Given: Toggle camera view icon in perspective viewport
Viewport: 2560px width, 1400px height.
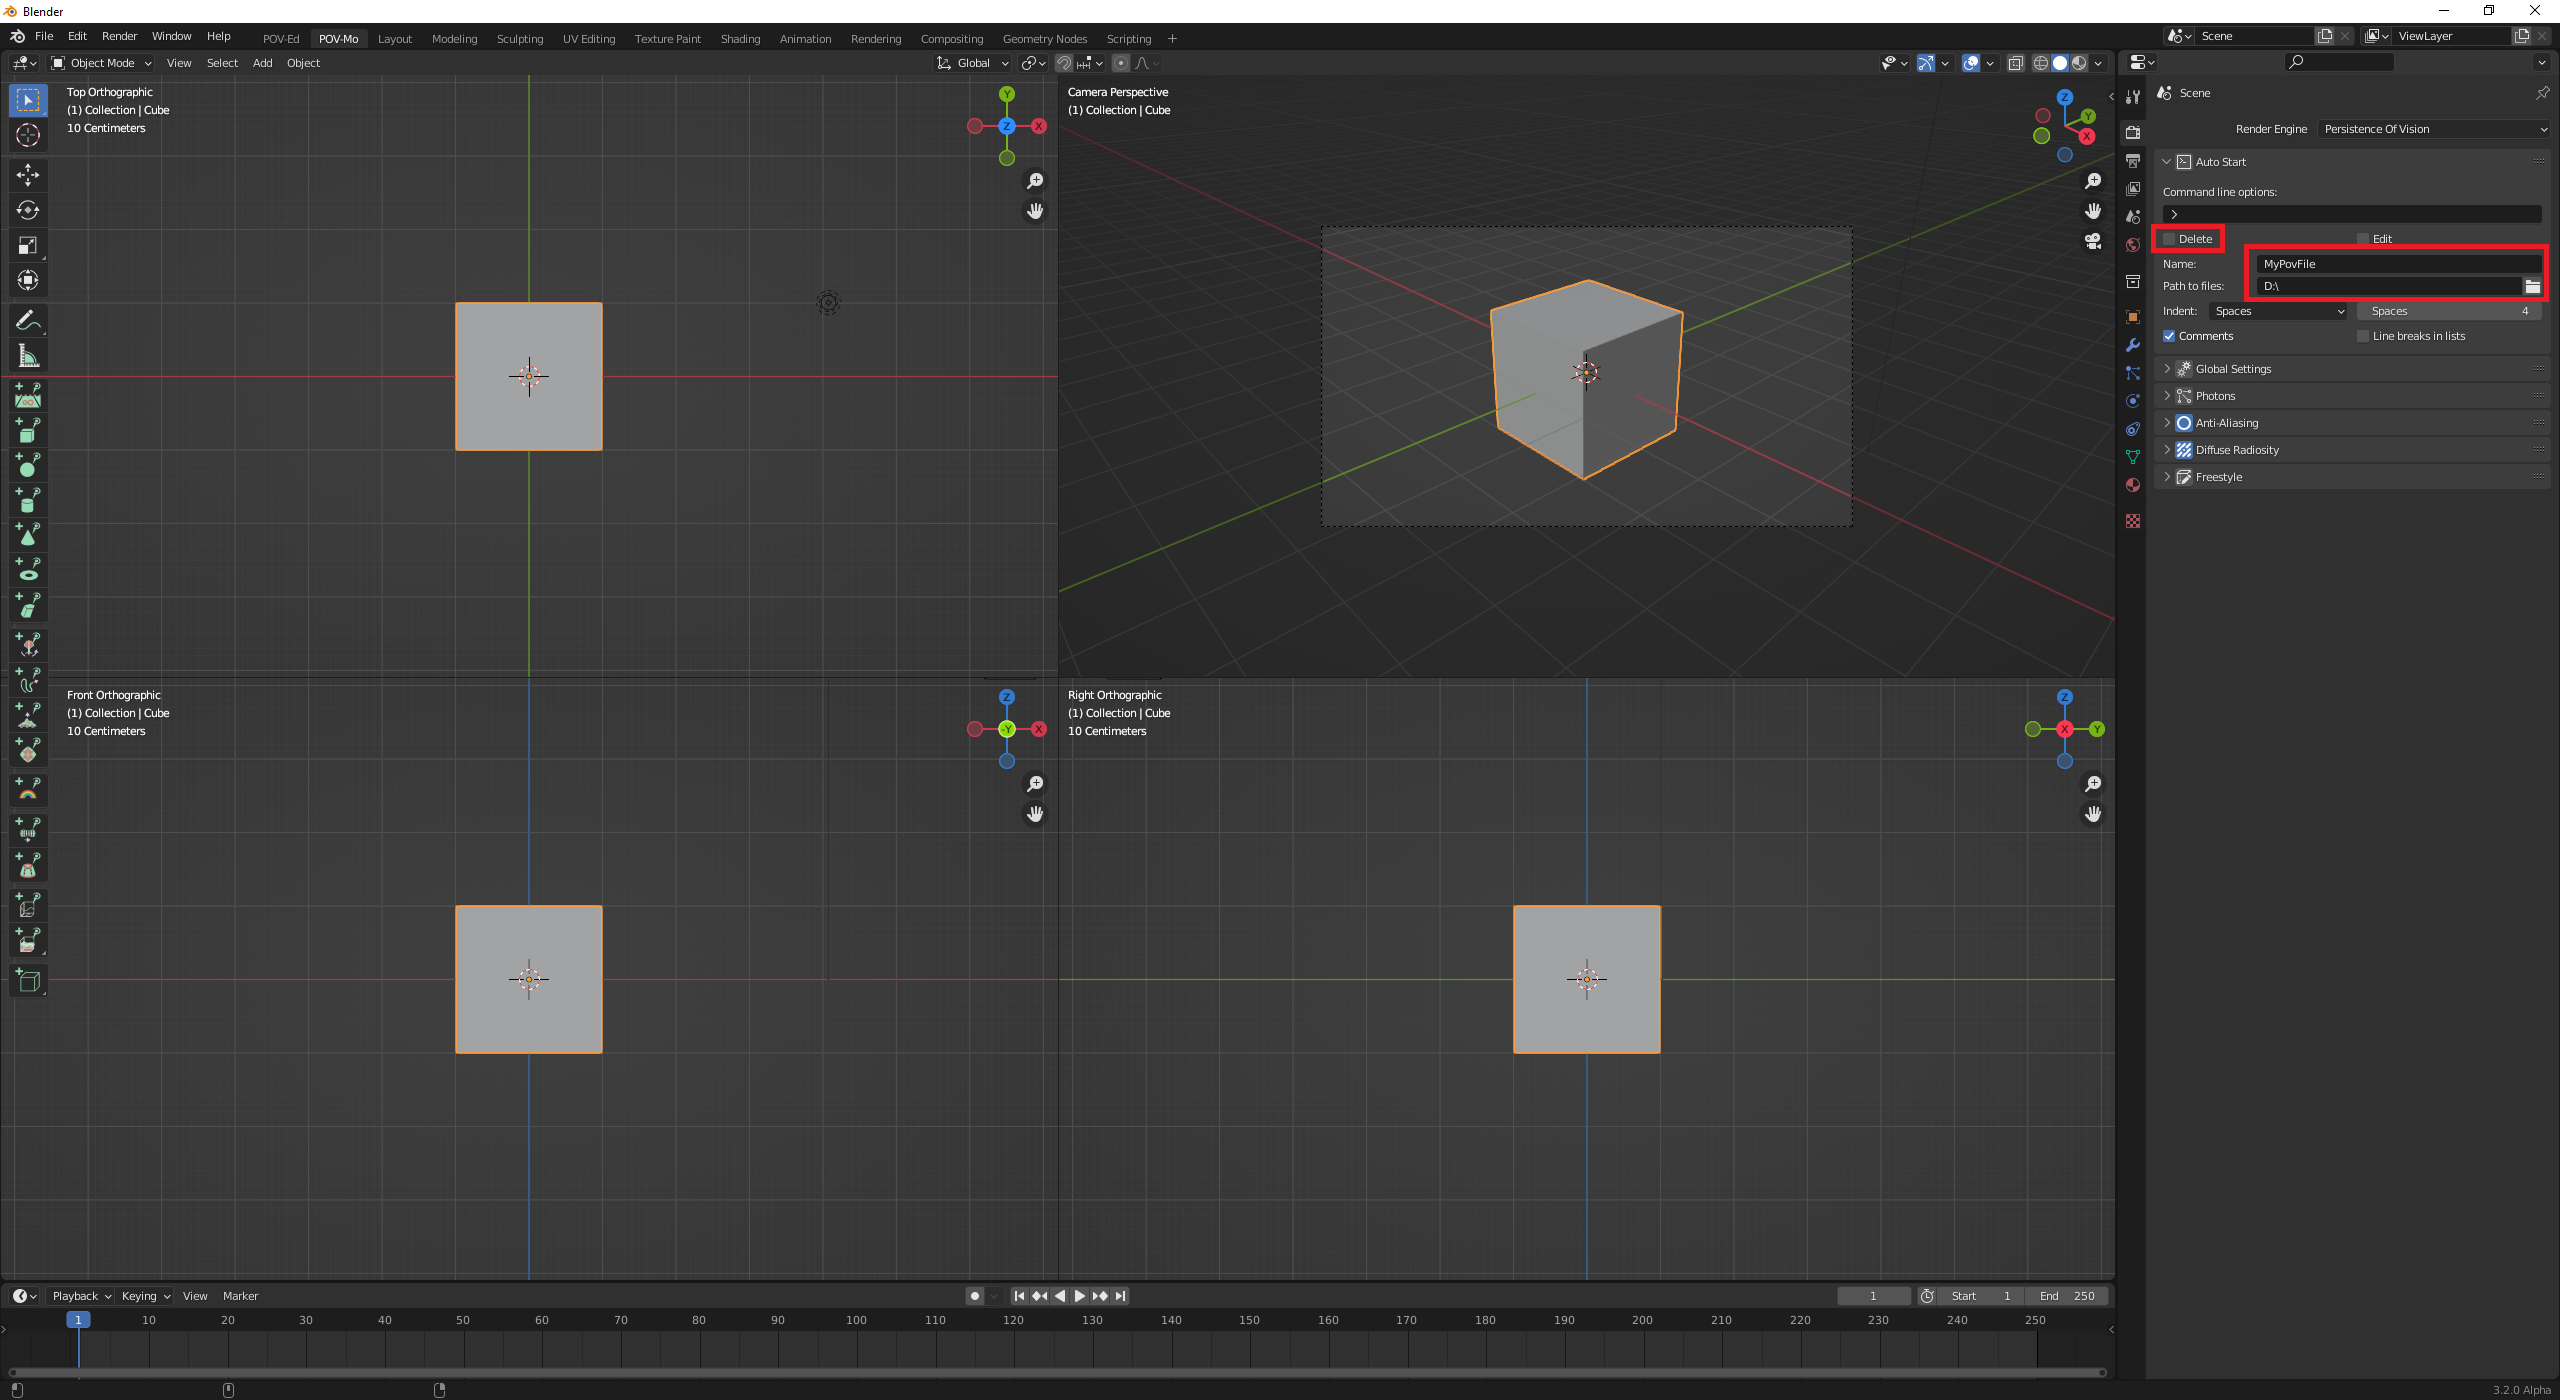Looking at the screenshot, I should 2092,241.
